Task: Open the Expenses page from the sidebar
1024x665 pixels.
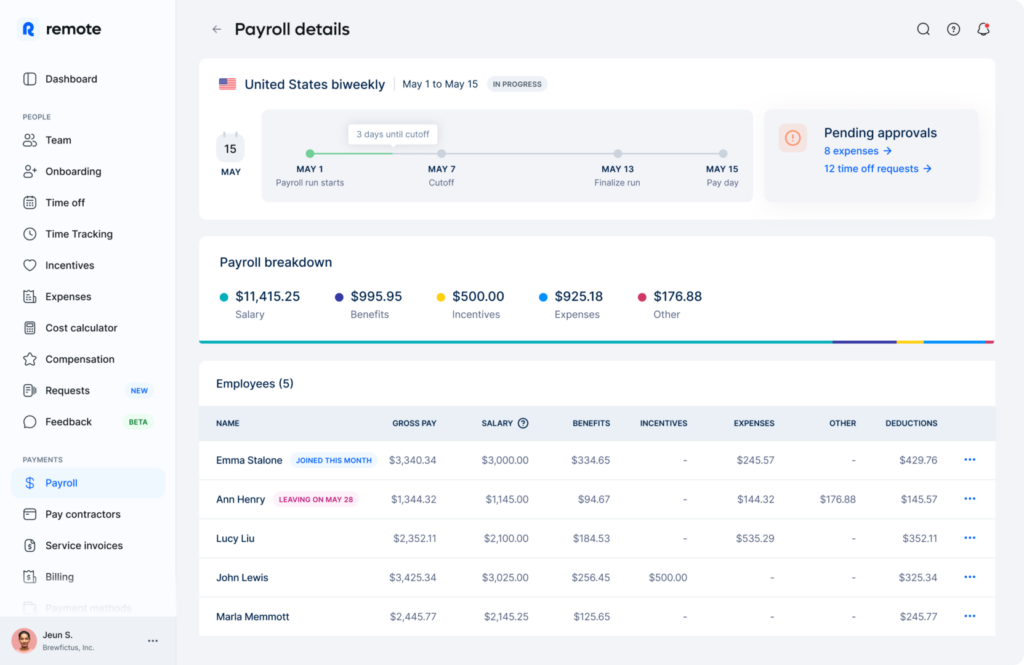Action: (x=30, y=296)
